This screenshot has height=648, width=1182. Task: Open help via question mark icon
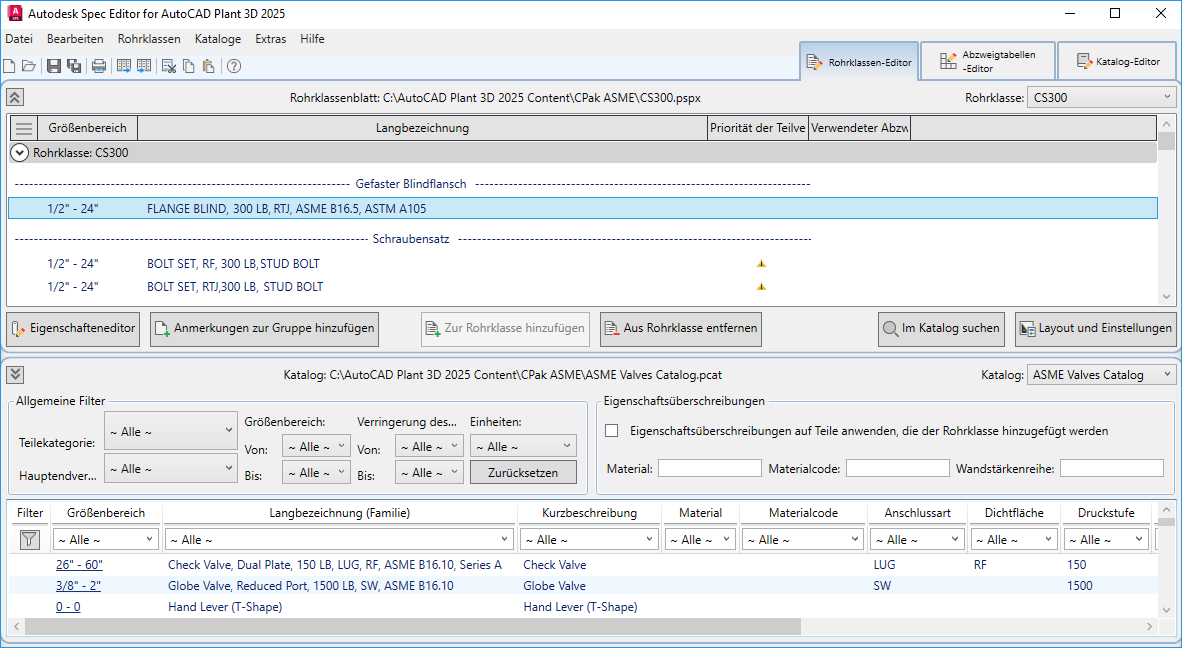tap(234, 66)
